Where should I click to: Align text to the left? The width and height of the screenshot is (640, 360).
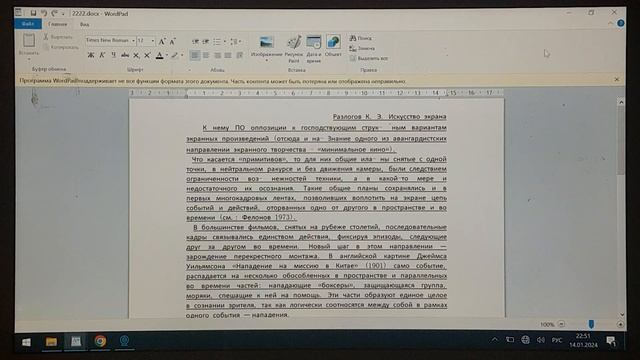click(x=195, y=55)
